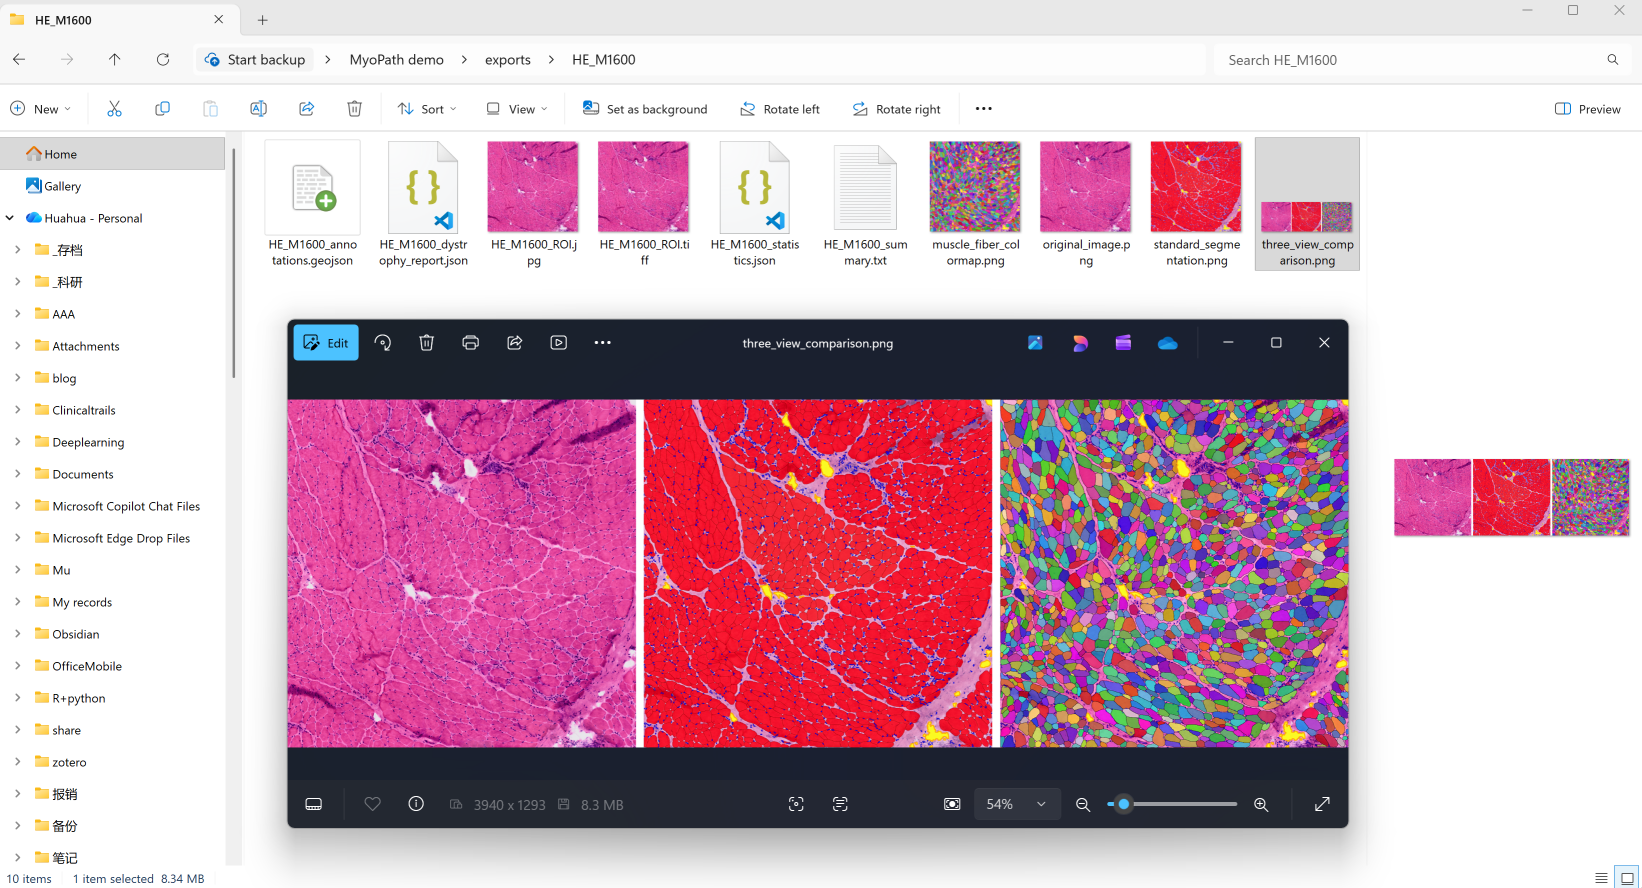Image resolution: width=1642 pixels, height=888 pixels.
Task: Open file info panel in viewer
Action: (x=416, y=804)
